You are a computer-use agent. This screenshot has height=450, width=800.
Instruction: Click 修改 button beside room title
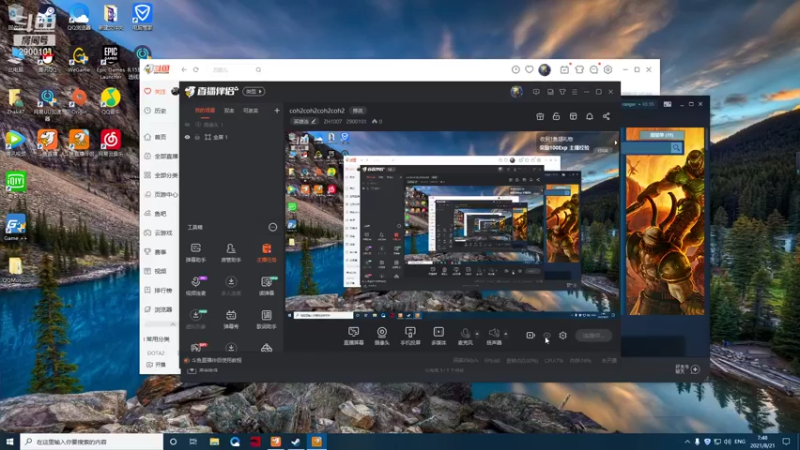click(358, 110)
